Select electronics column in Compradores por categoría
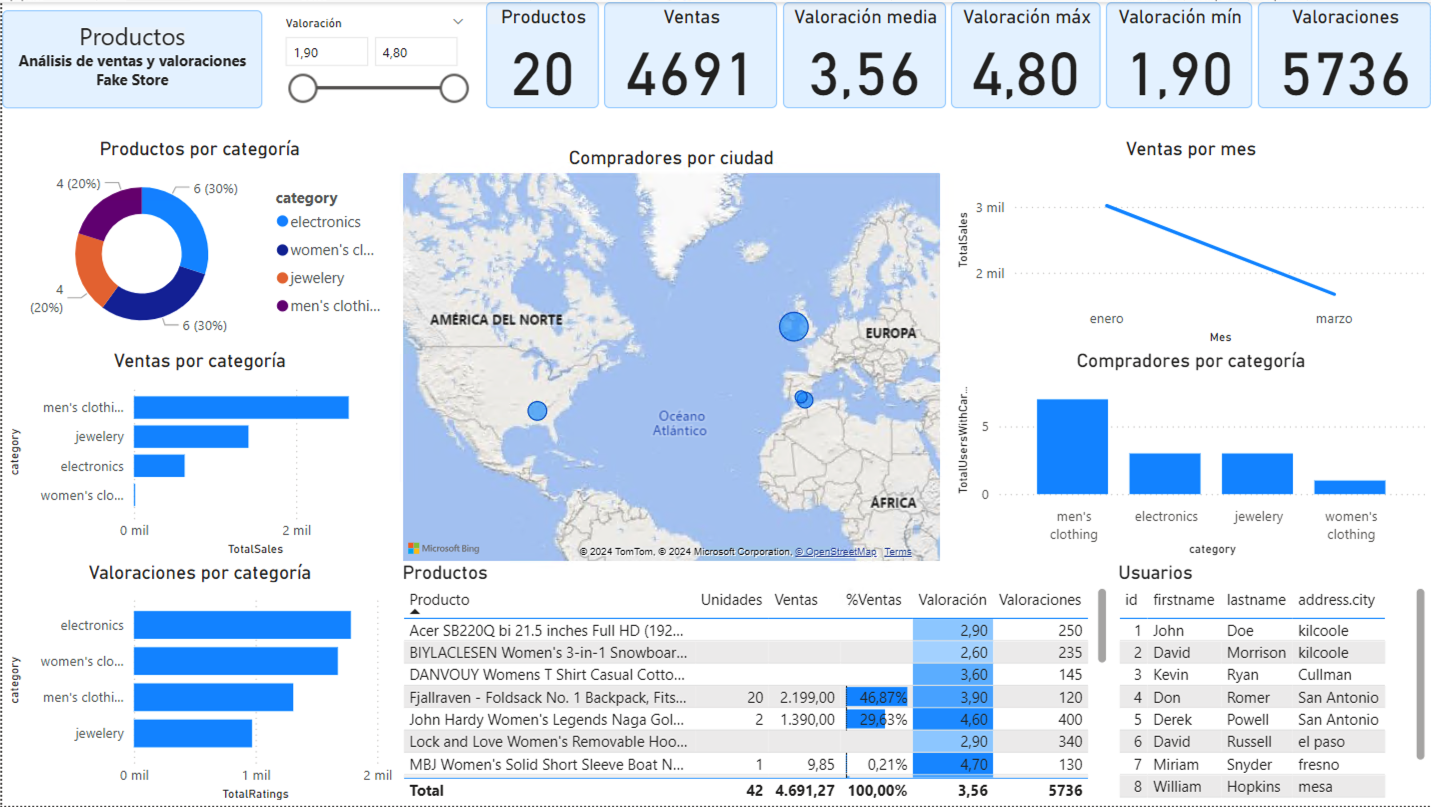 [1165, 474]
